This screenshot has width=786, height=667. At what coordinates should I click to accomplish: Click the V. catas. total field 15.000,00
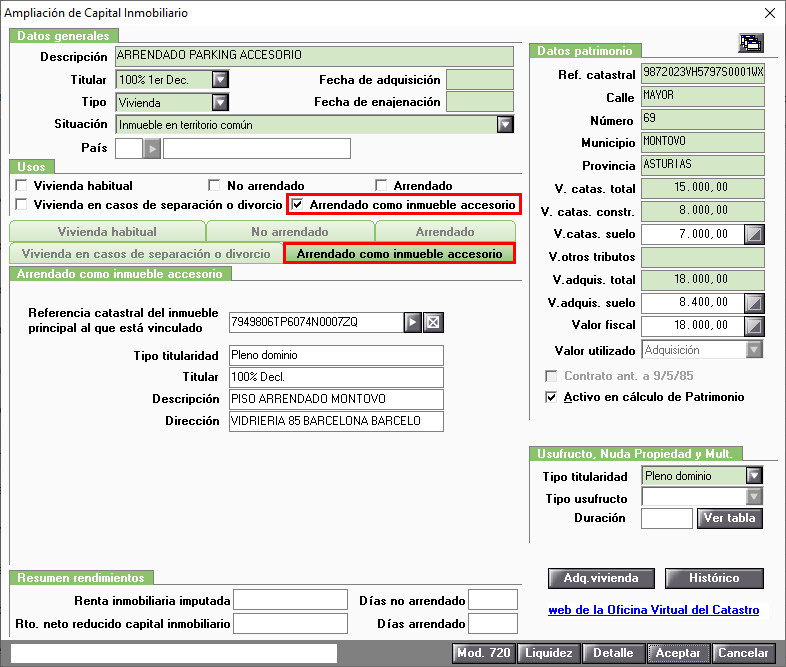click(703, 188)
